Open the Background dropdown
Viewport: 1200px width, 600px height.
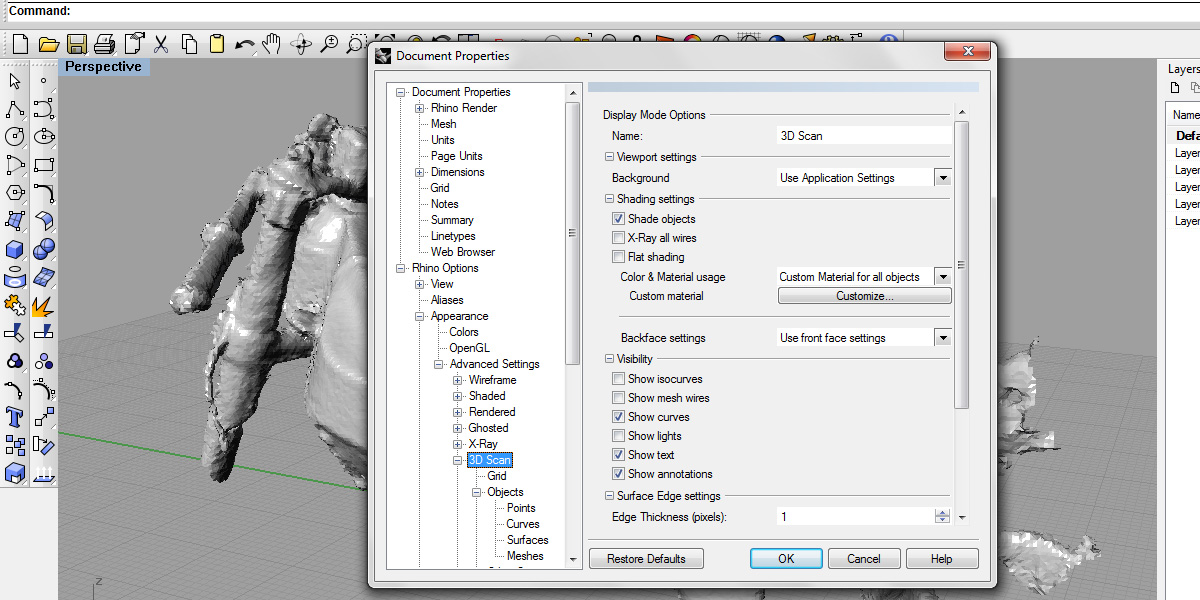click(942, 178)
